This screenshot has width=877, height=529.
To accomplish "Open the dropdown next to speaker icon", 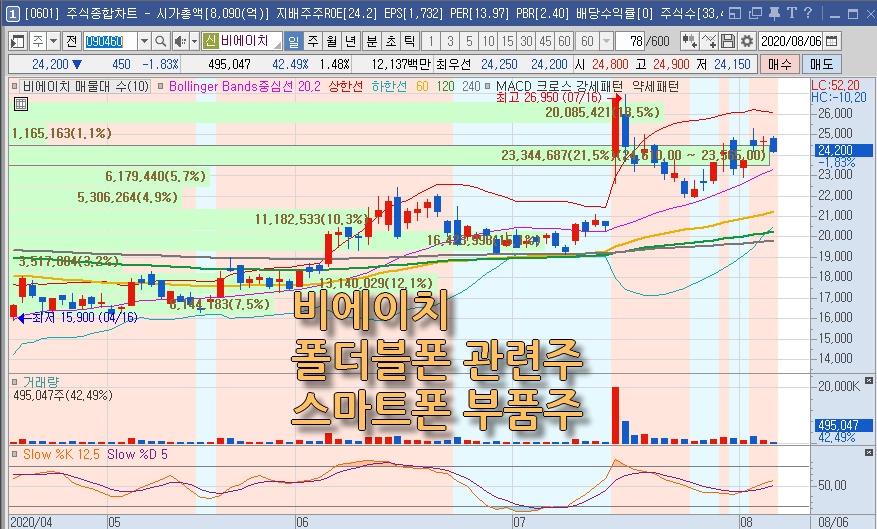I will pyautogui.click(x=194, y=41).
